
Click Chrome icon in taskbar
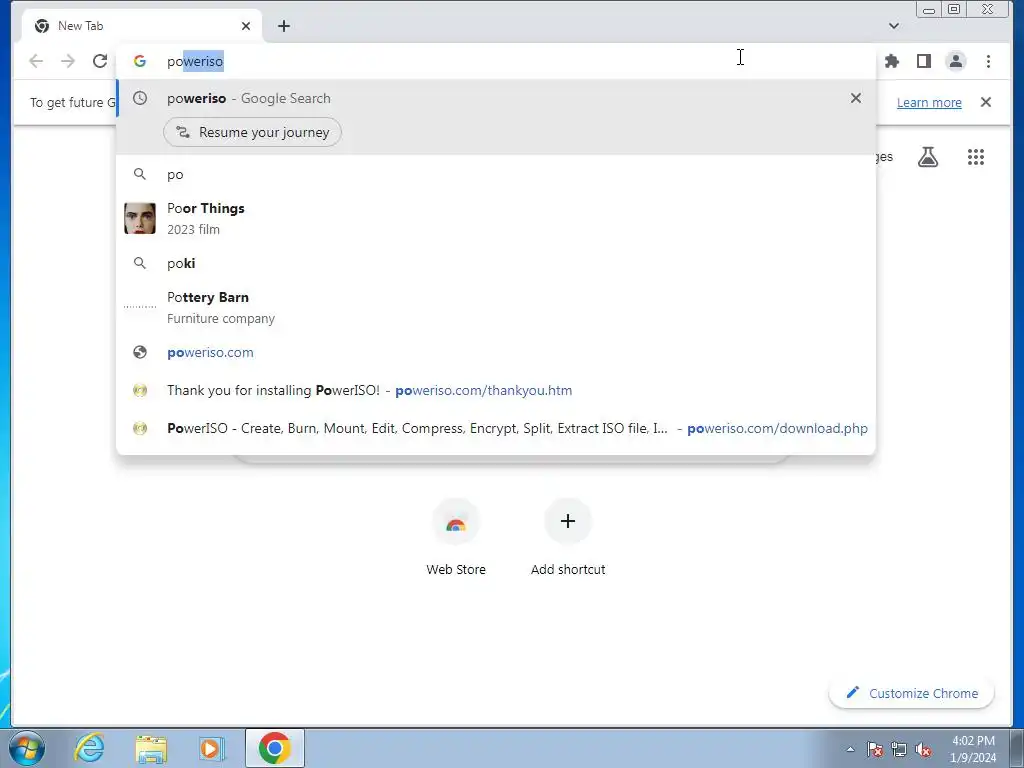(x=274, y=748)
